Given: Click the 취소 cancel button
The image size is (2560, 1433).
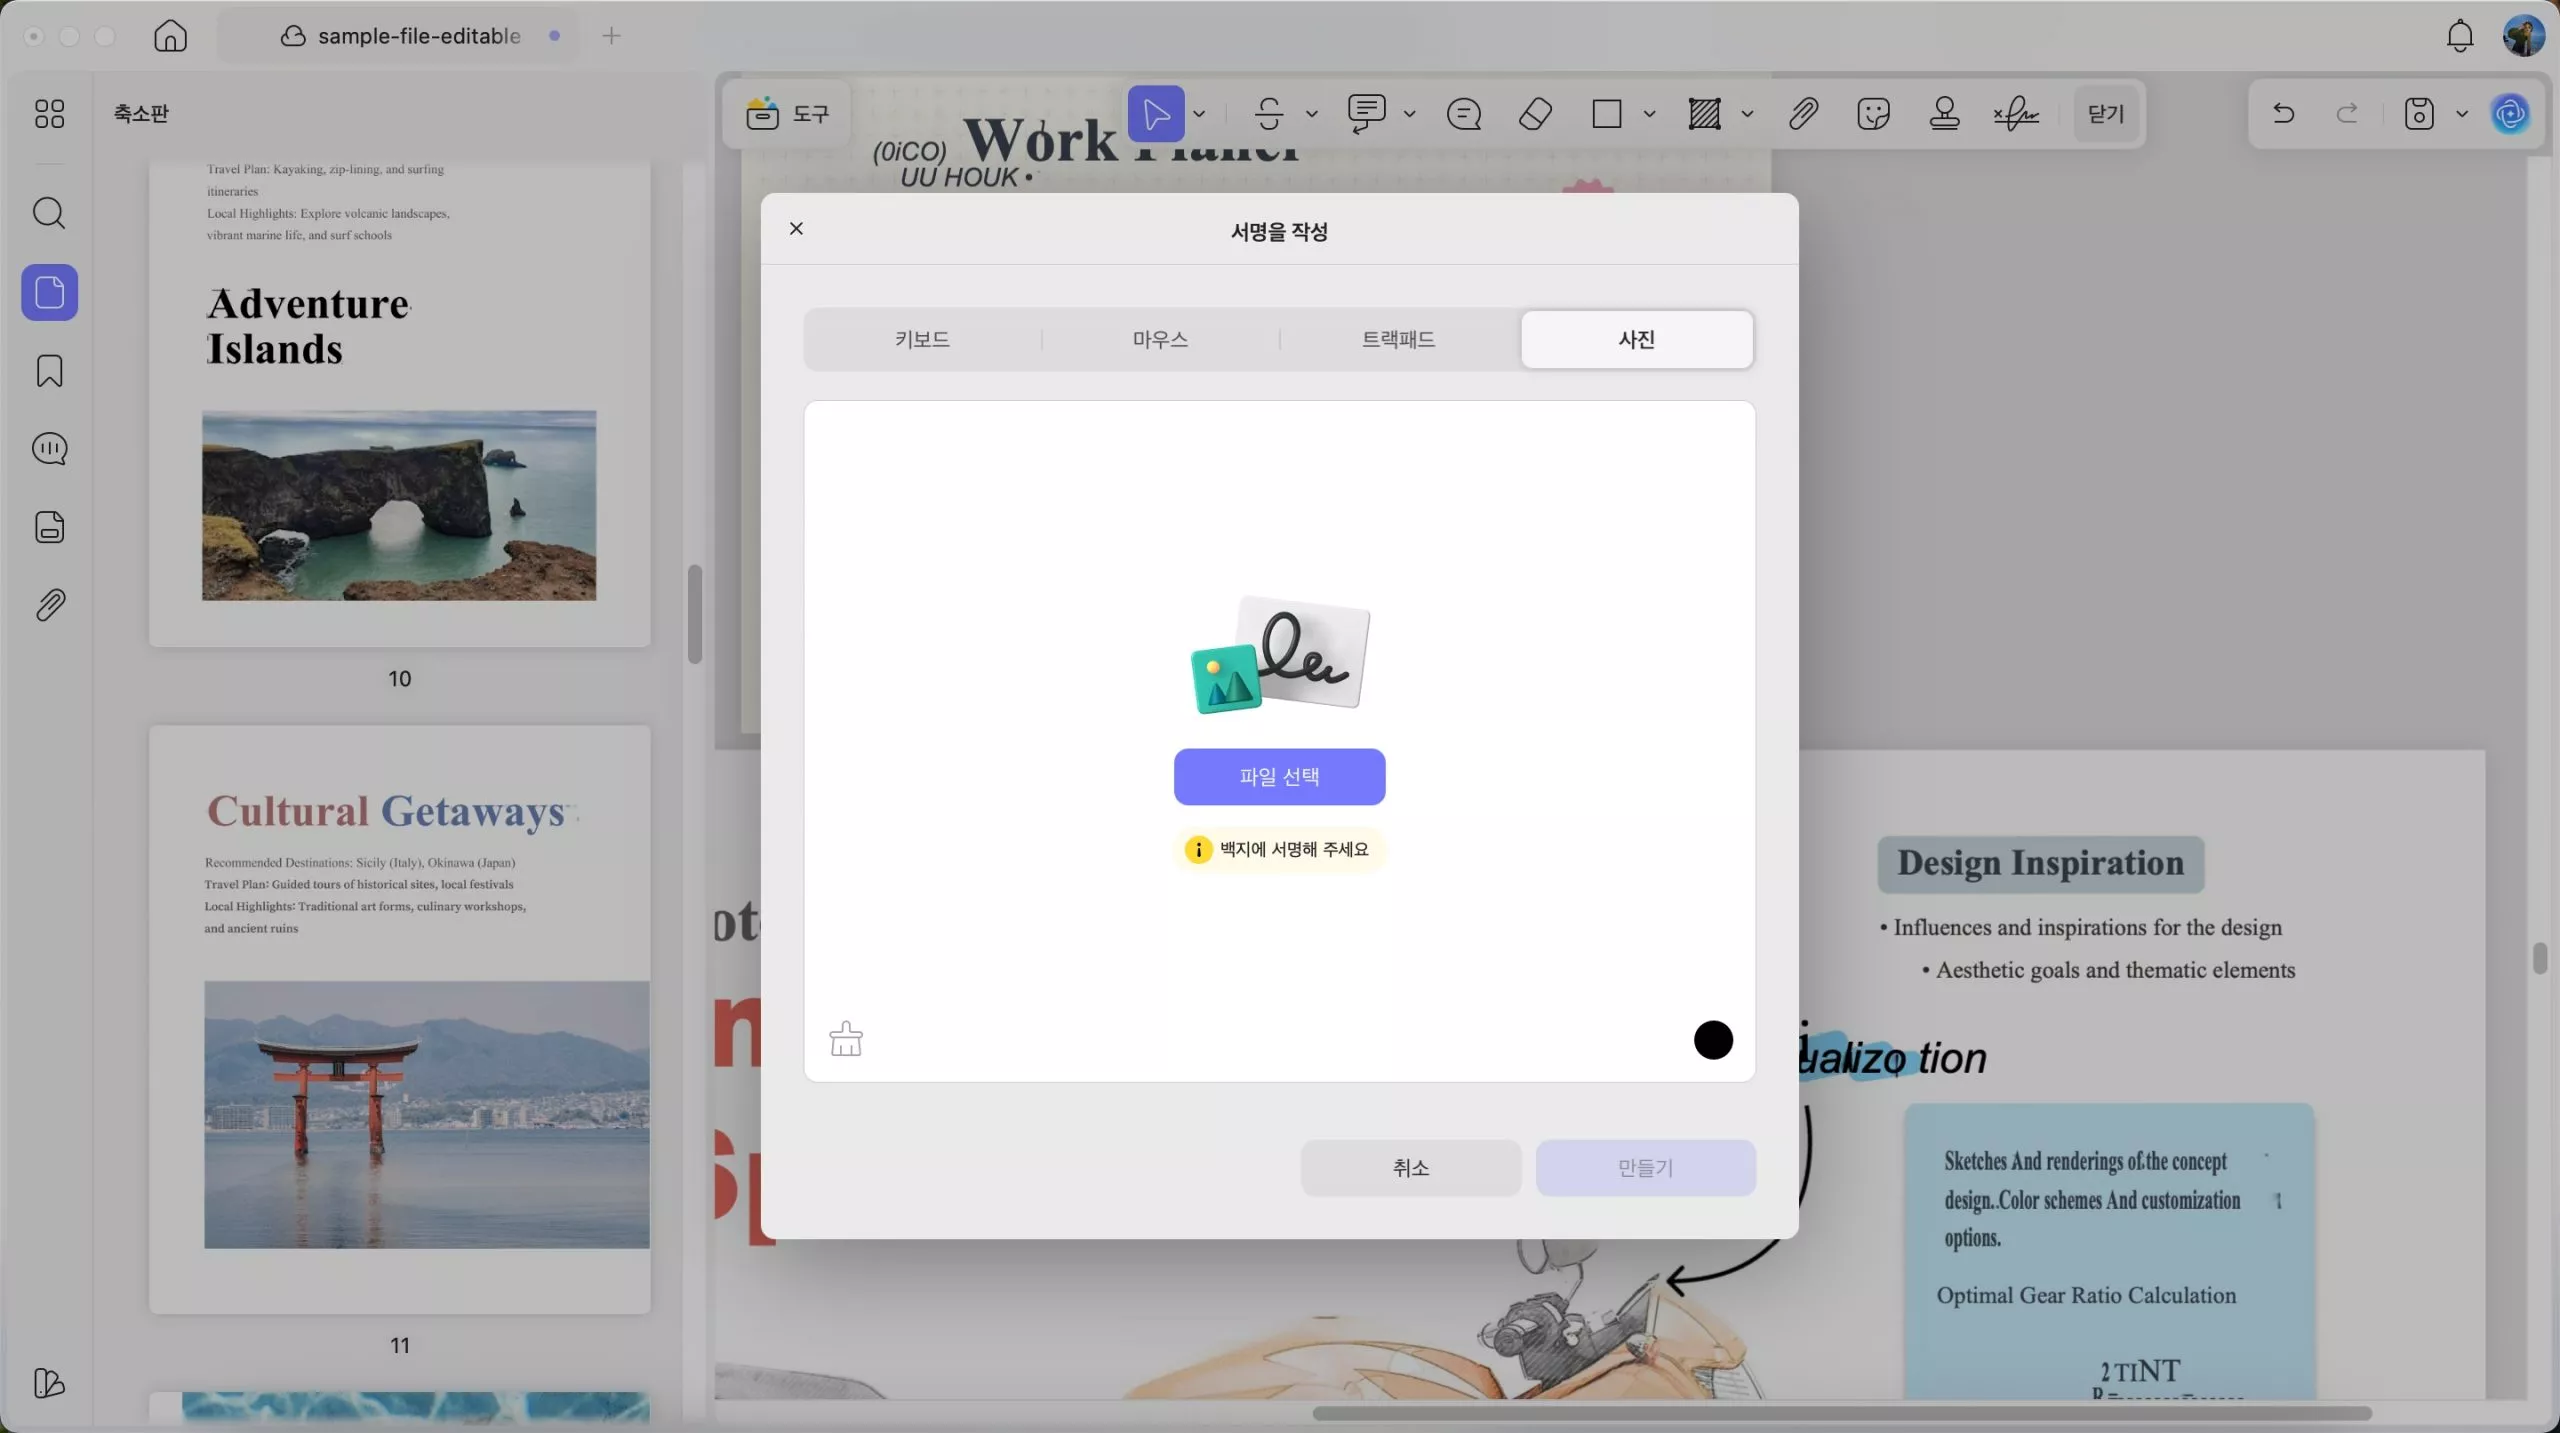Looking at the screenshot, I should click(x=1410, y=1168).
